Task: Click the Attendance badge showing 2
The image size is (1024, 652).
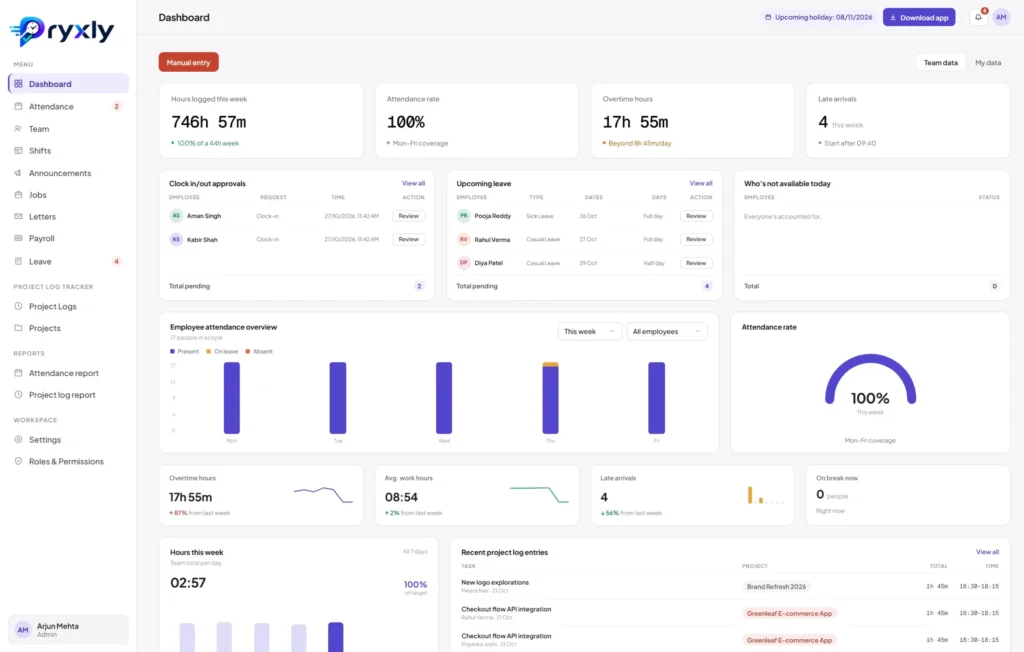Action: click(117, 106)
